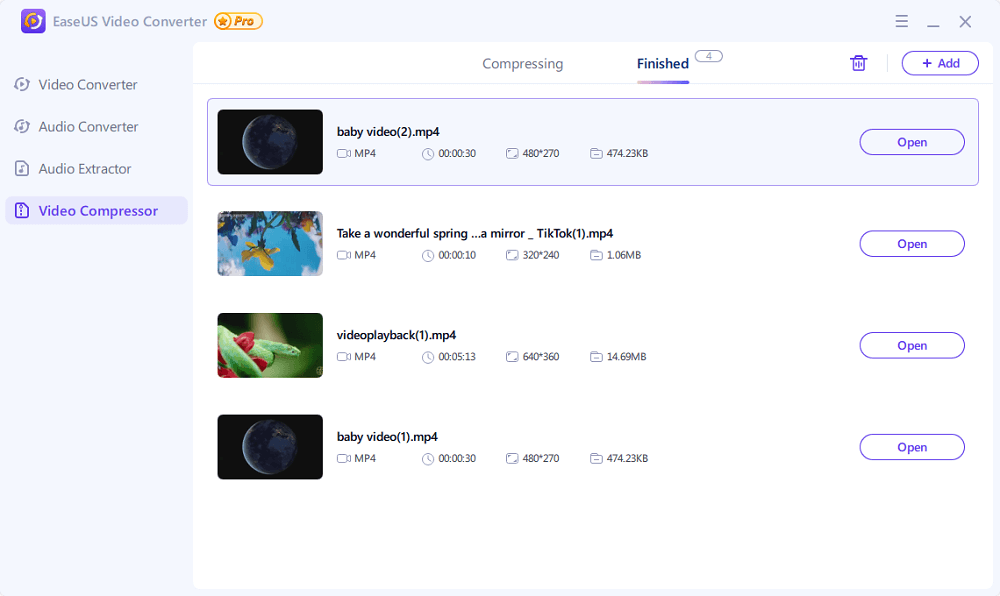Image resolution: width=1000 pixels, height=596 pixels.
Task: Open the hamburger menu icon
Action: 901,21
